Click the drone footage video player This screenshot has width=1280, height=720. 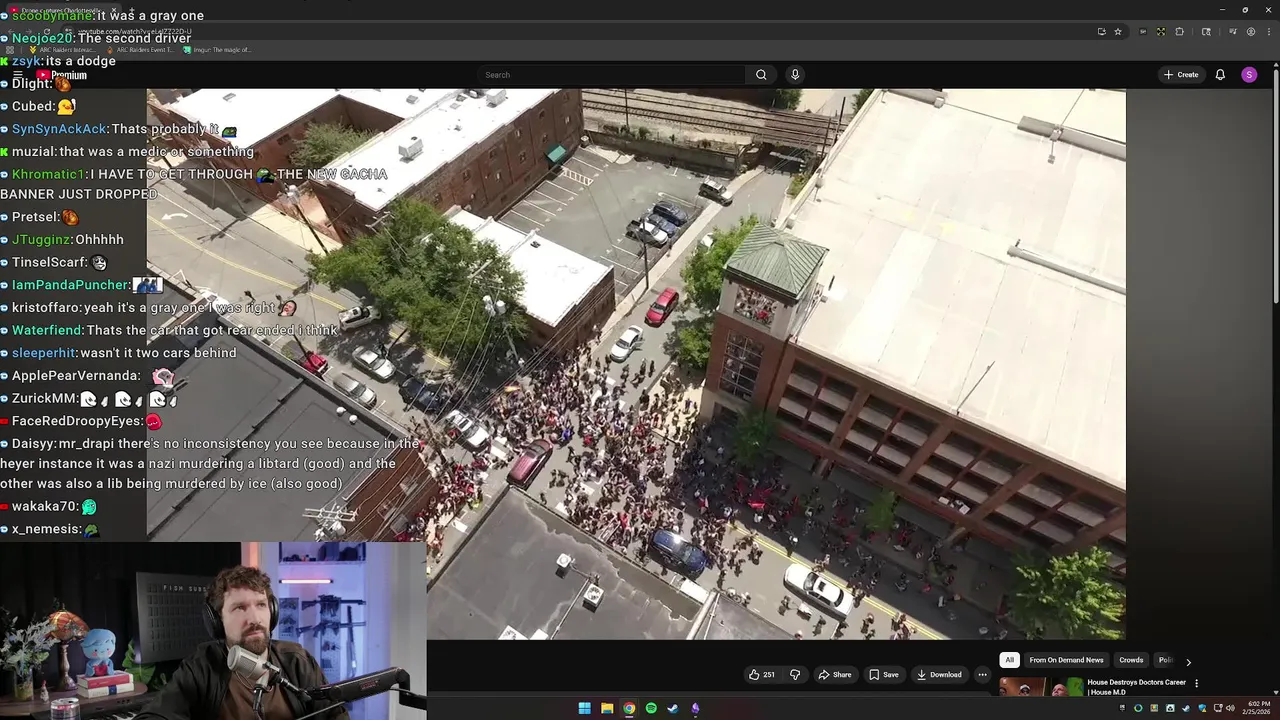(636, 364)
